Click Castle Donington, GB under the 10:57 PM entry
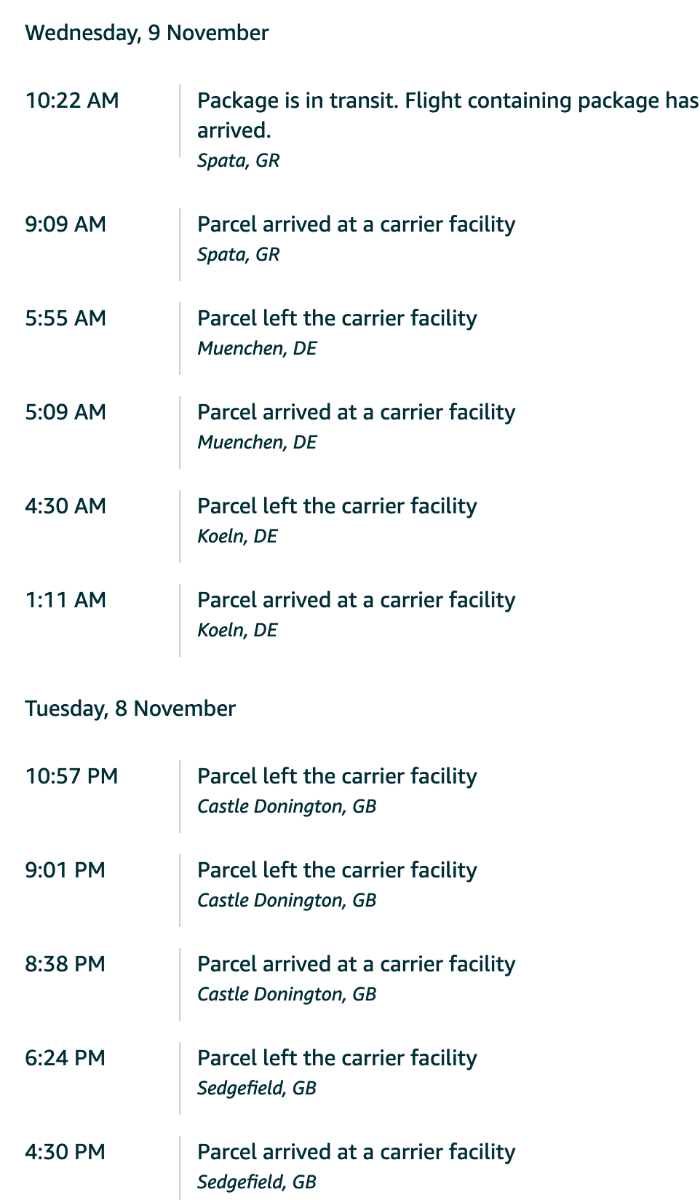Screen dimensions: 700x1200 287,806
